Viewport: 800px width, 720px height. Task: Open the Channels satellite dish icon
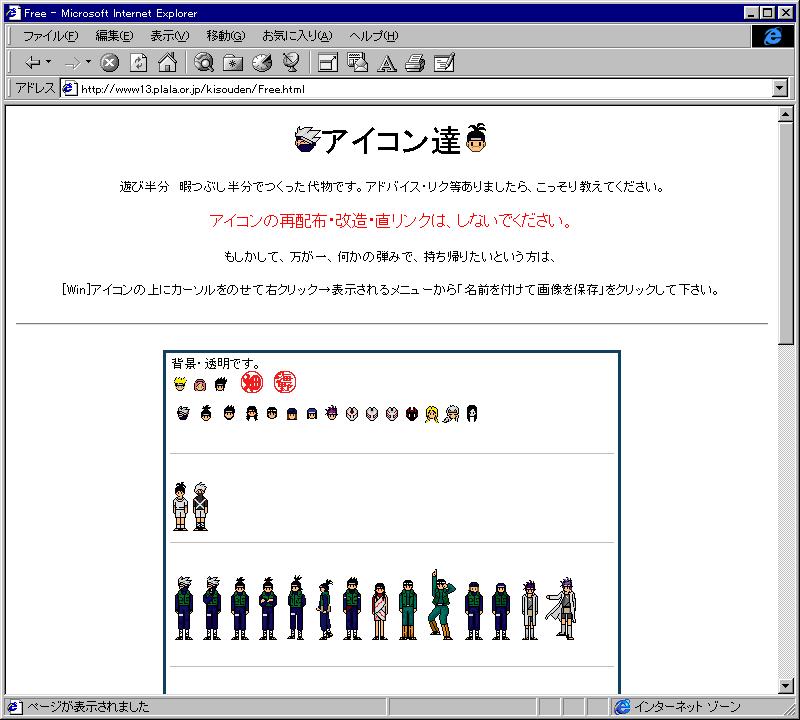(x=291, y=62)
